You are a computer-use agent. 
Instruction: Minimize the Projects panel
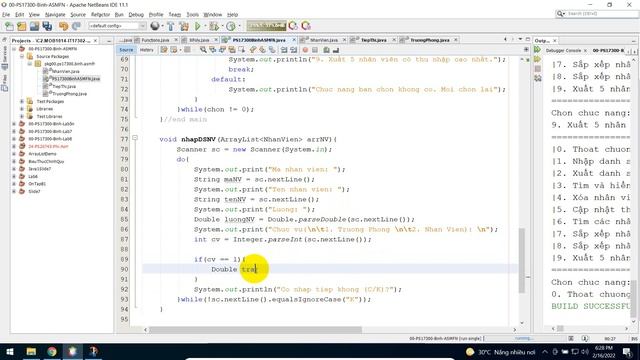coord(109,41)
